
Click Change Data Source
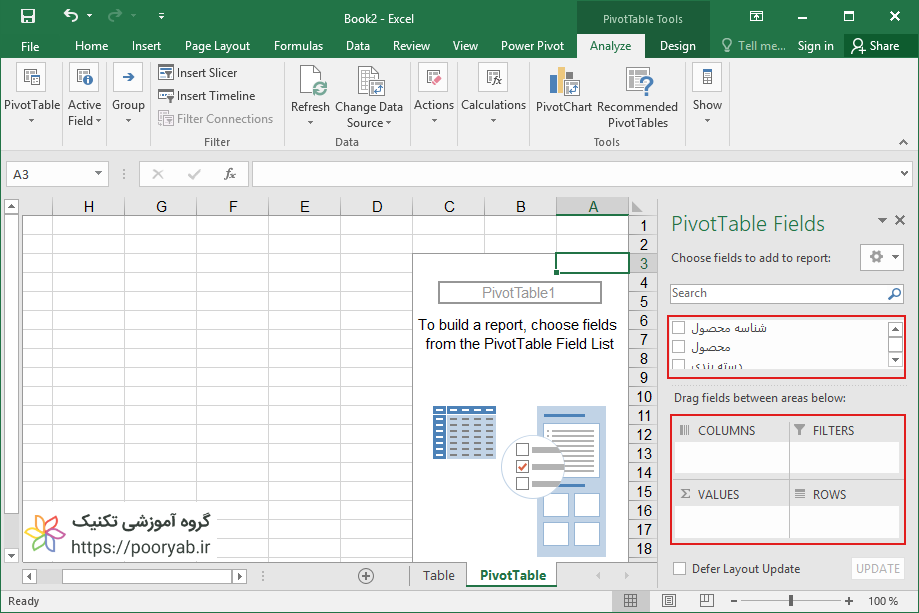click(x=369, y=97)
